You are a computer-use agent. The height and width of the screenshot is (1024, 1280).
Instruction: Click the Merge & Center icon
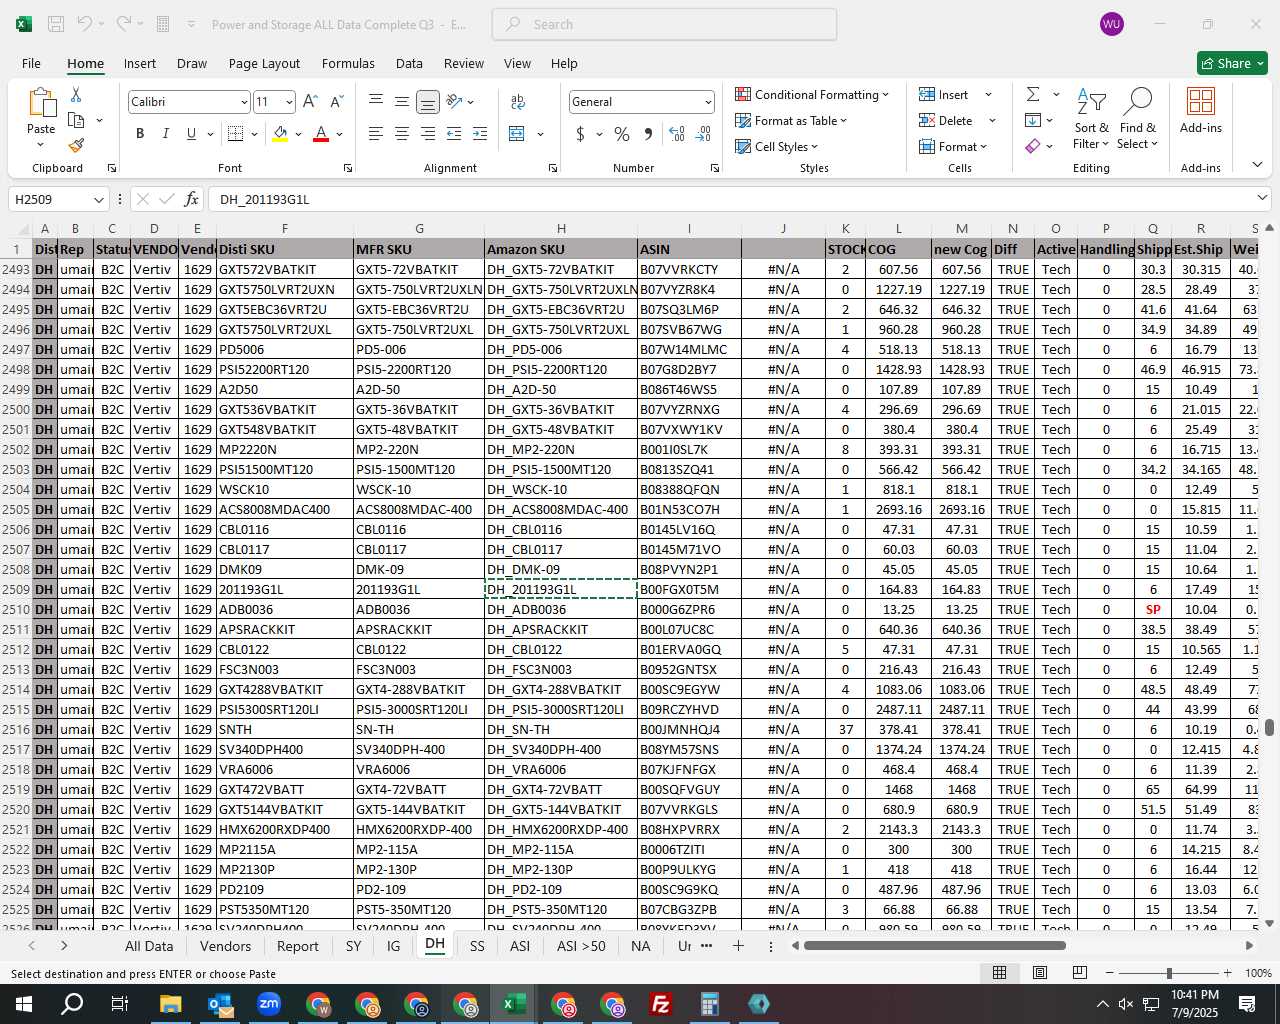tap(517, 134)
